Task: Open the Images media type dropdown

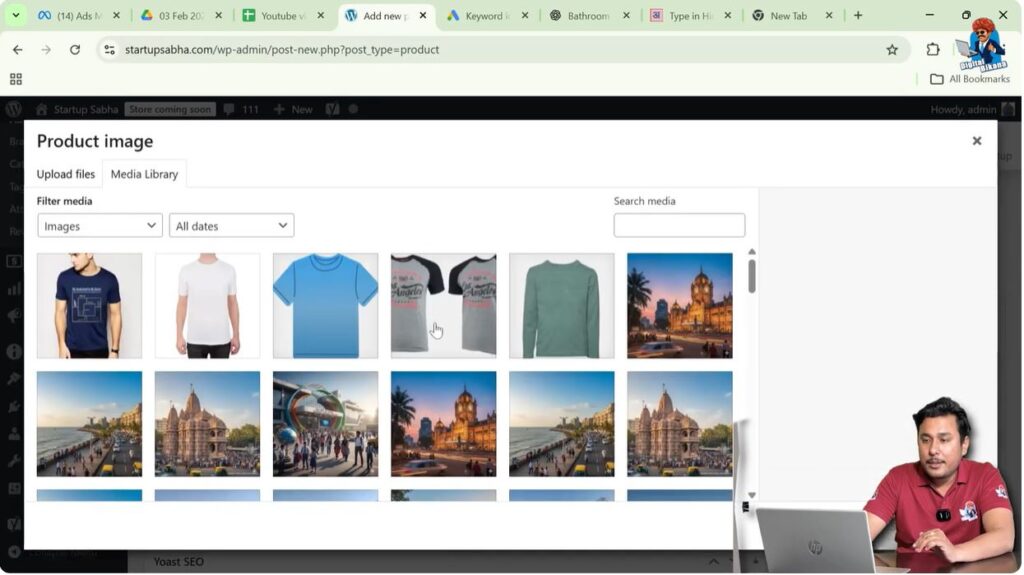Action: (x=100, y=225)
